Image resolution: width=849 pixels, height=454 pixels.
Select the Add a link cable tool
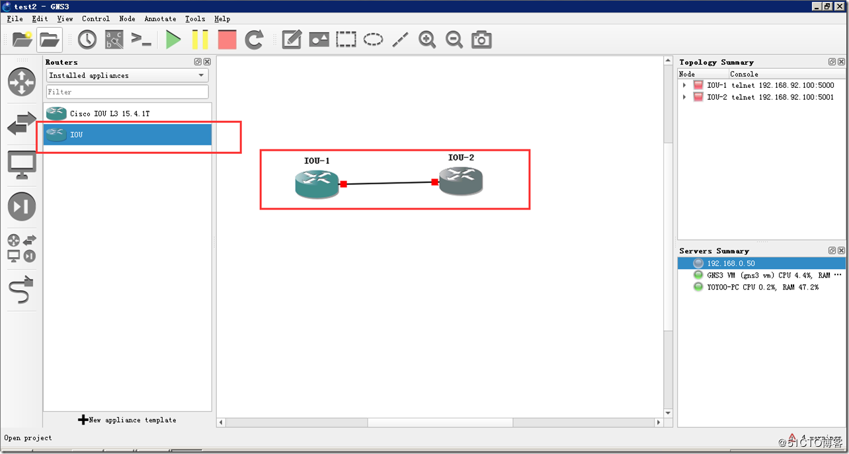(x=22, y=290)
